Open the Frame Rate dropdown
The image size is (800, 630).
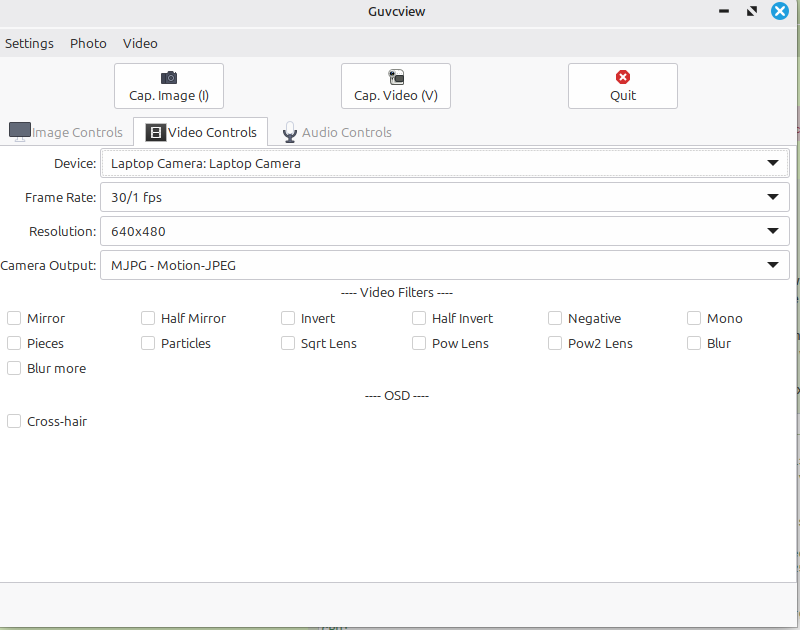[444, 197]
